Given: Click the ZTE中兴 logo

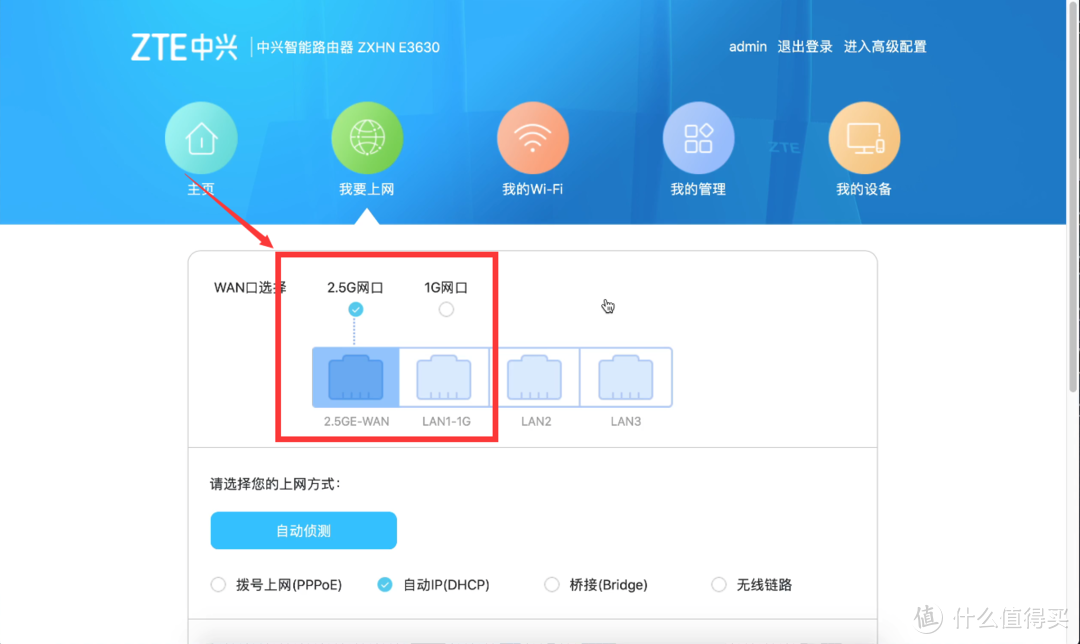Looking at the screenshot, I should (x=185, y=46).
